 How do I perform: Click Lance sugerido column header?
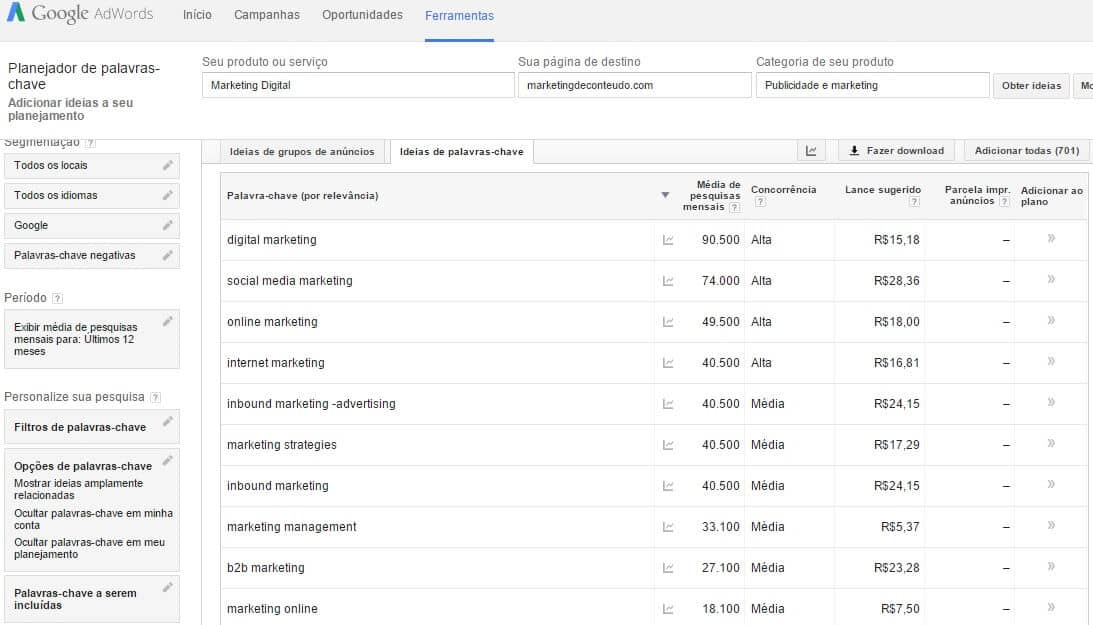coord(882,190)
